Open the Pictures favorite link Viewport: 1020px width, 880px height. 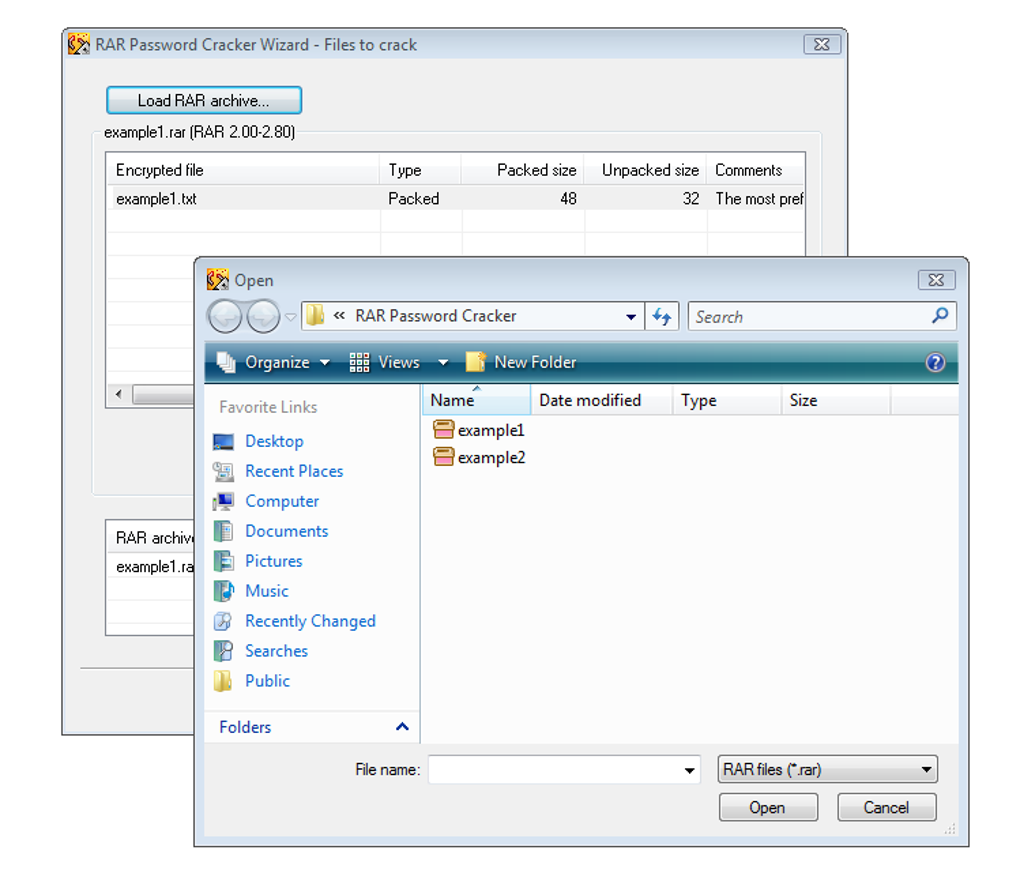click(x=273, y=561)
